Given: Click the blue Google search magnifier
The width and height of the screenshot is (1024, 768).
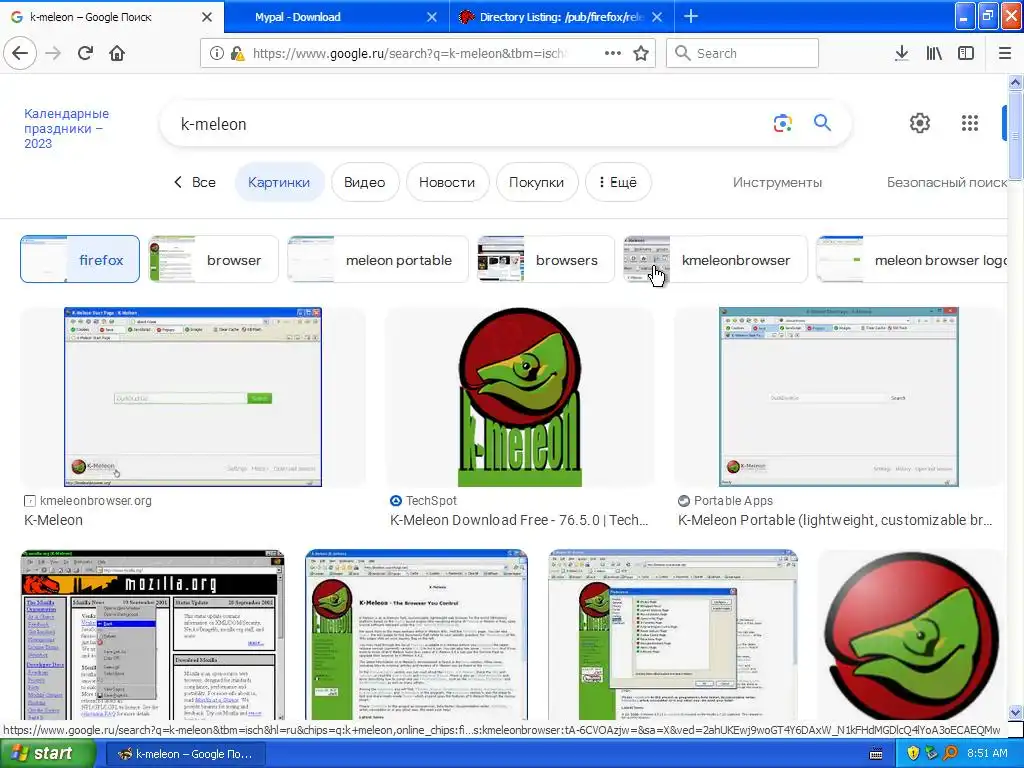Looking at the screenshot, I should click(x=822, y=122).
